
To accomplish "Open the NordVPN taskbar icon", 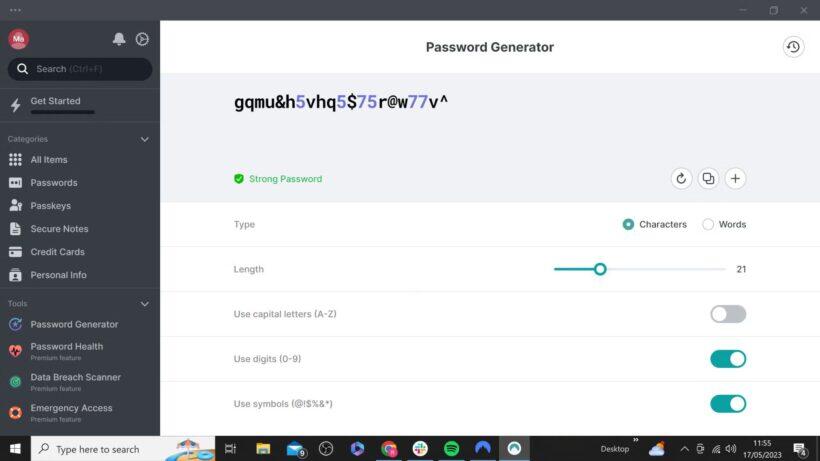I will [x=483, y=448].
